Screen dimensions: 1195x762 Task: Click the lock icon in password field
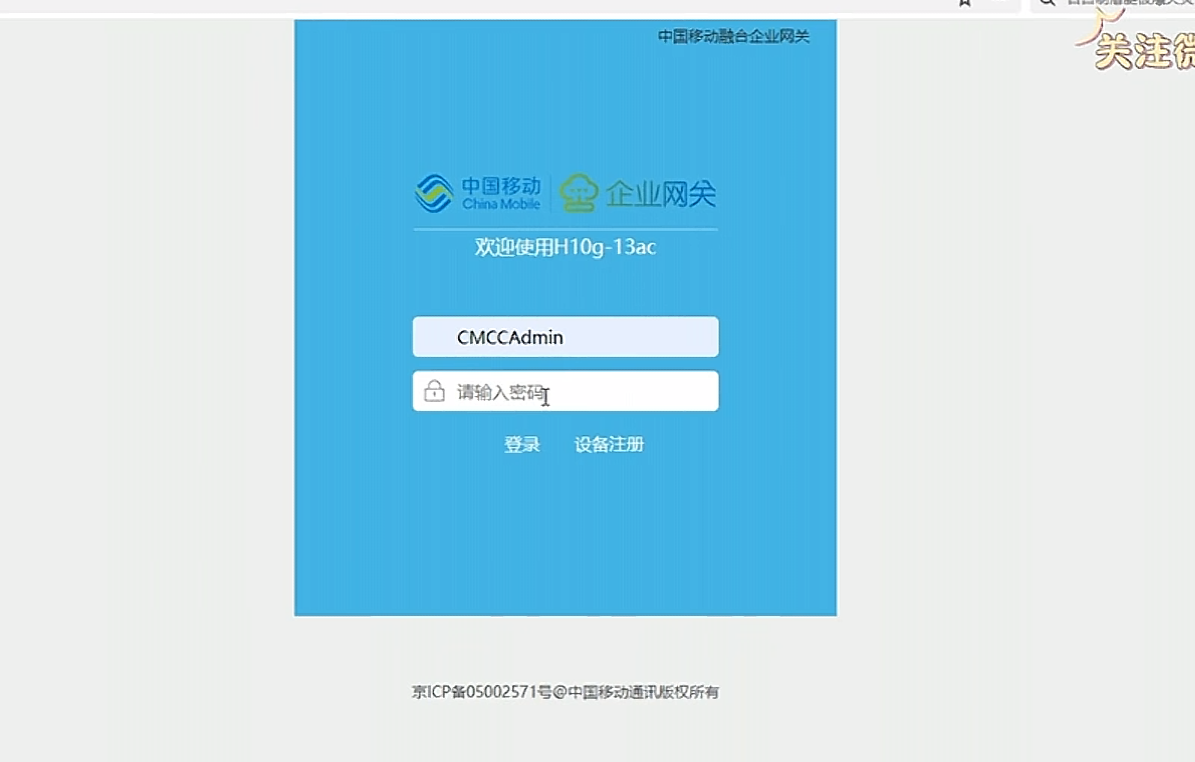coord(434,391)
